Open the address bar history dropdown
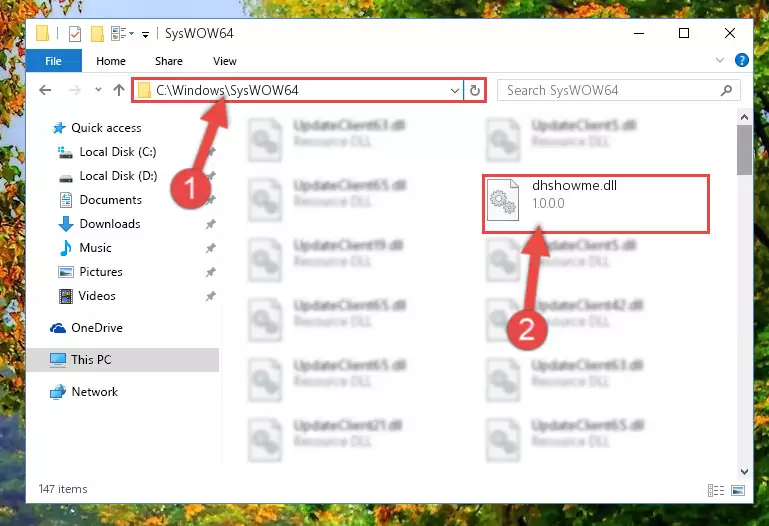Image resolution: width=769 pixels, height=526 pixels. tap(455, 91)
